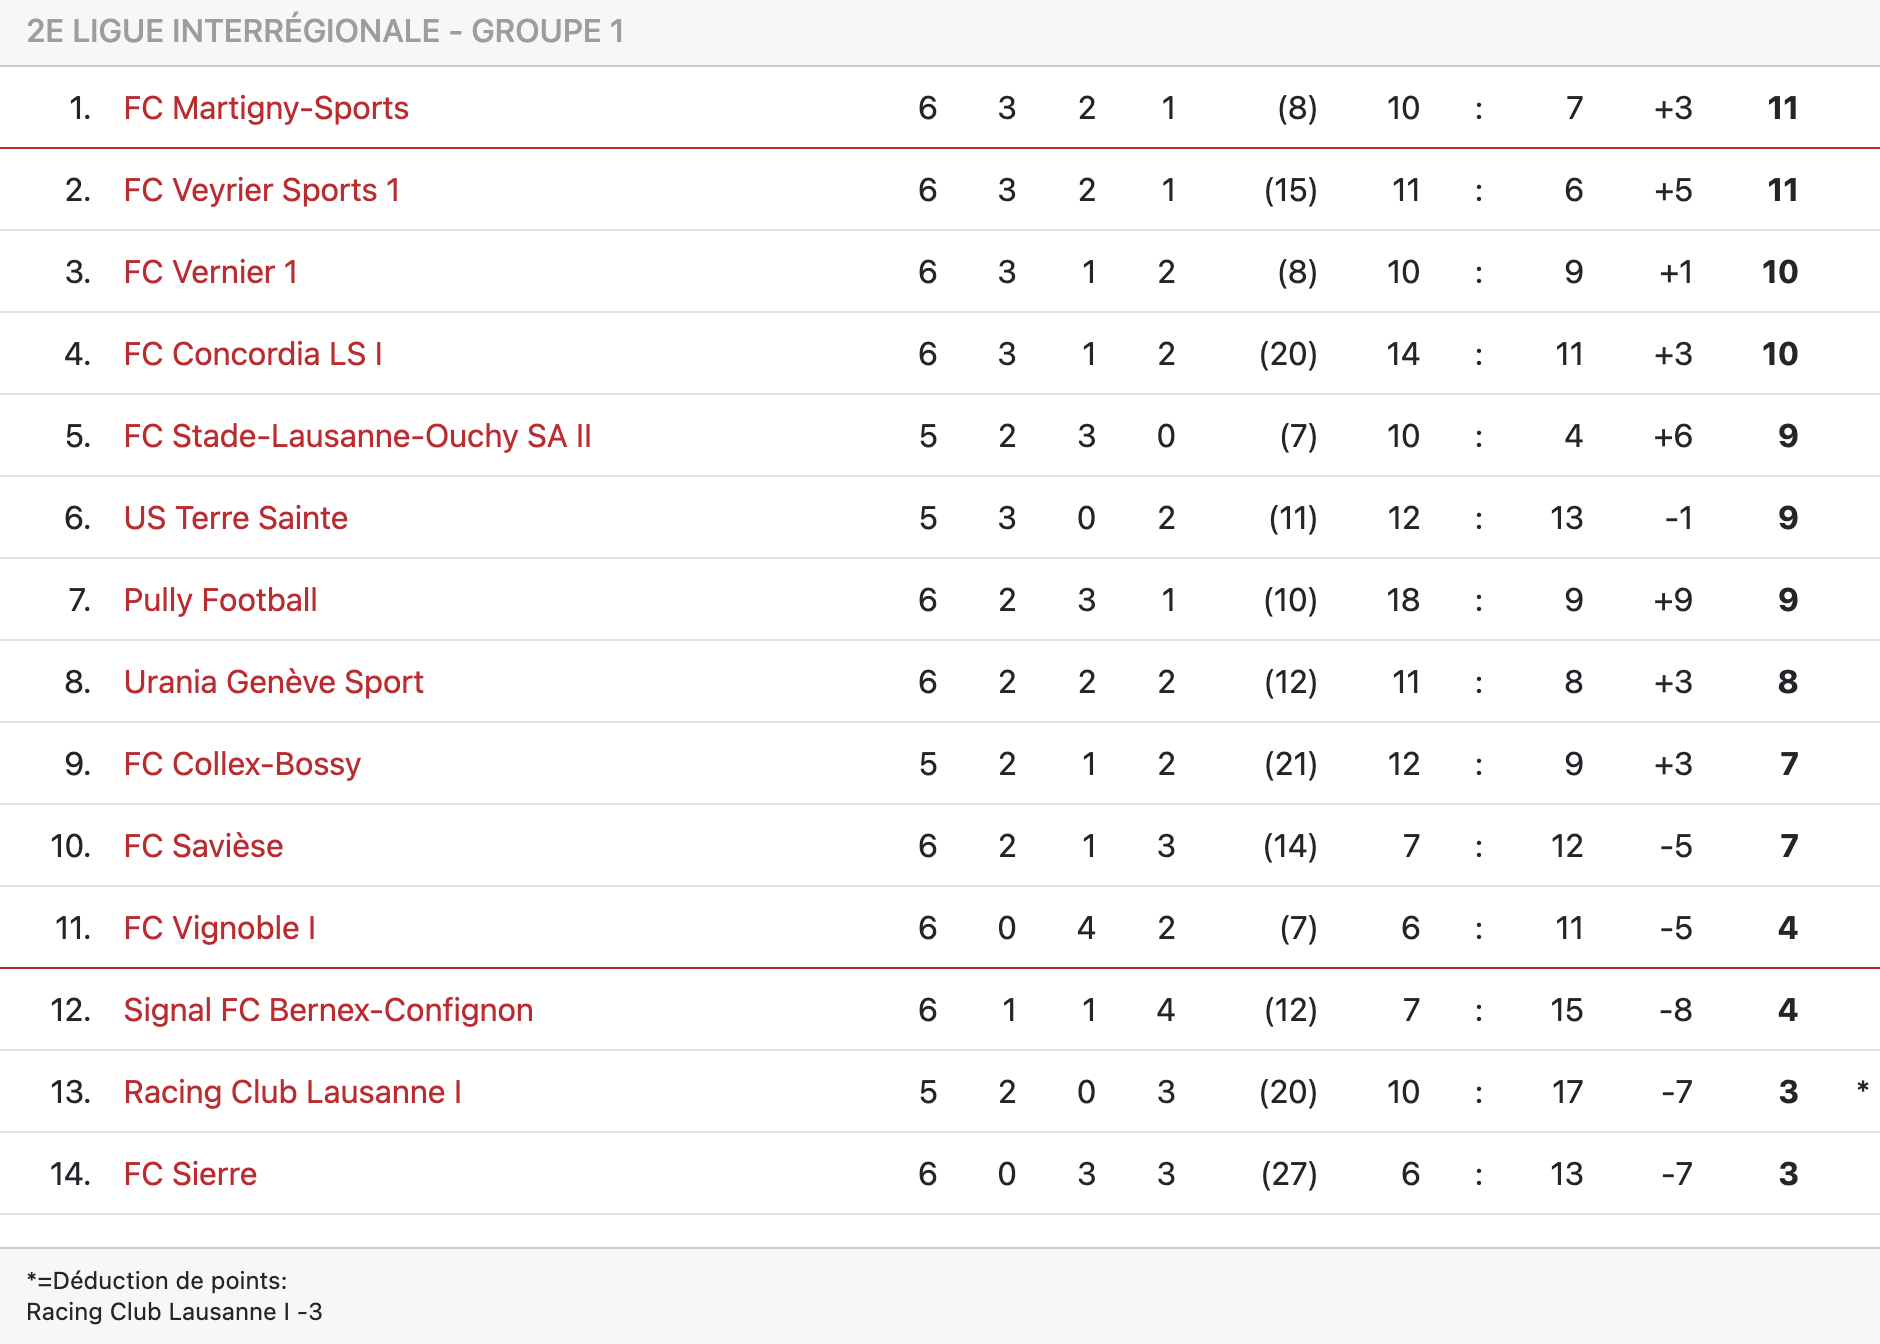
Task: Click the 2E Ligue Interrégionale Groupe 1 header
Action: click(325, 31)
